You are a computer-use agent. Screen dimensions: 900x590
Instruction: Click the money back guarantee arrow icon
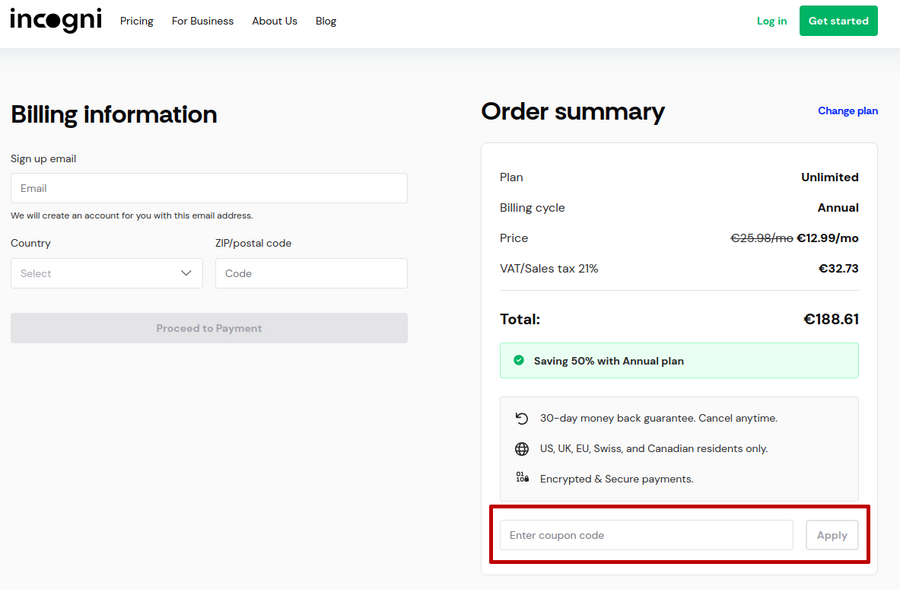(521, 418)
